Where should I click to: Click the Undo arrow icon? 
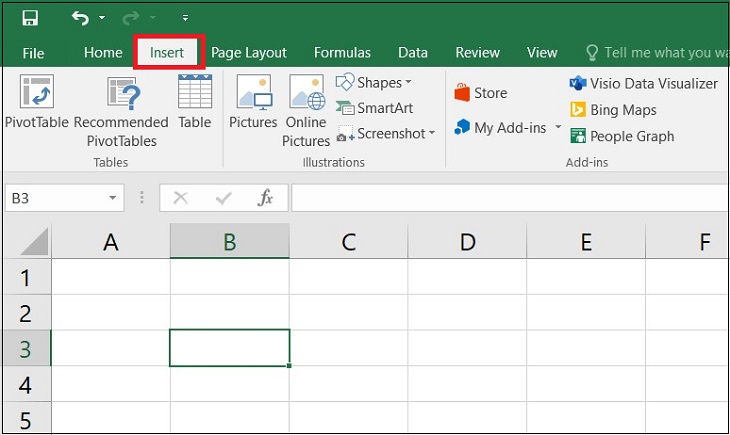point(80,18)
